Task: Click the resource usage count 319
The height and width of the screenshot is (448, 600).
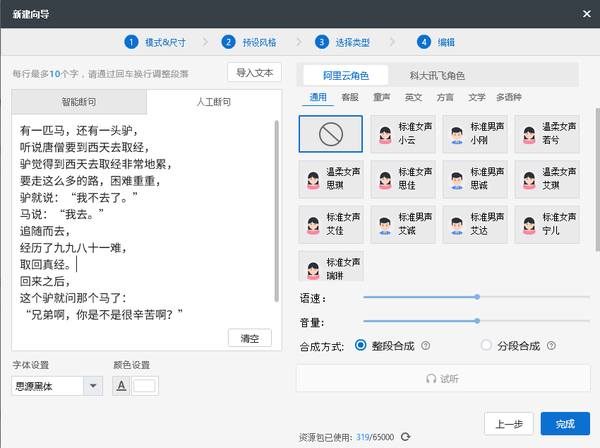Action: click(x=362, y=437)
